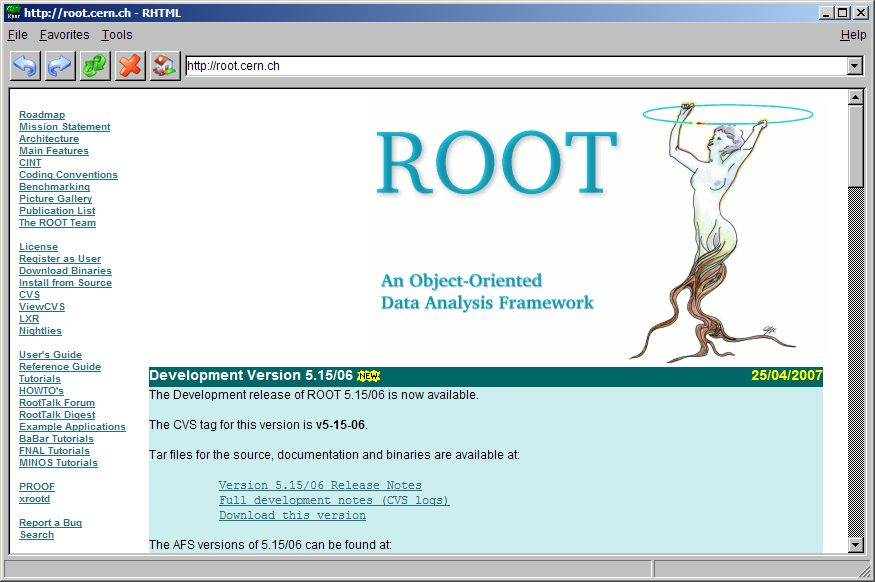Screen dimensions: 875x582
Task: Open the File menu
Action: coord(16,35)
